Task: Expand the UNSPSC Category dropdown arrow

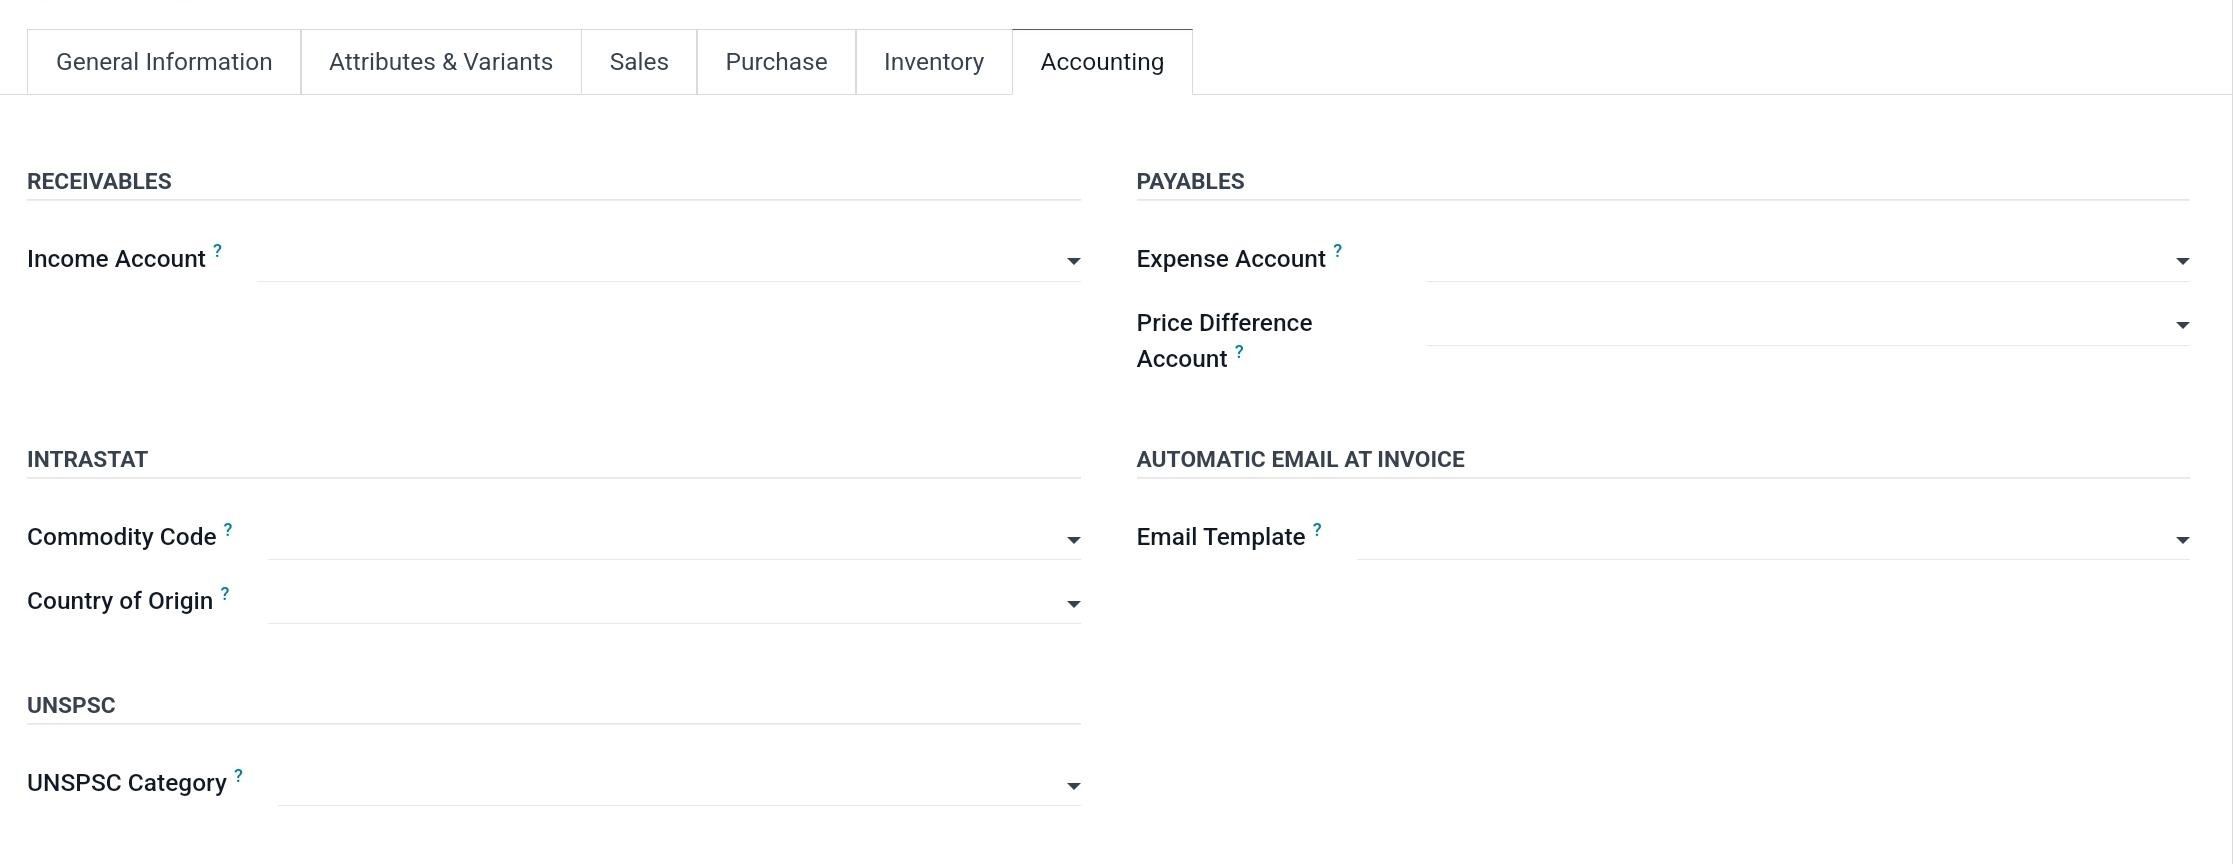Action: (x=1073, y=786)
